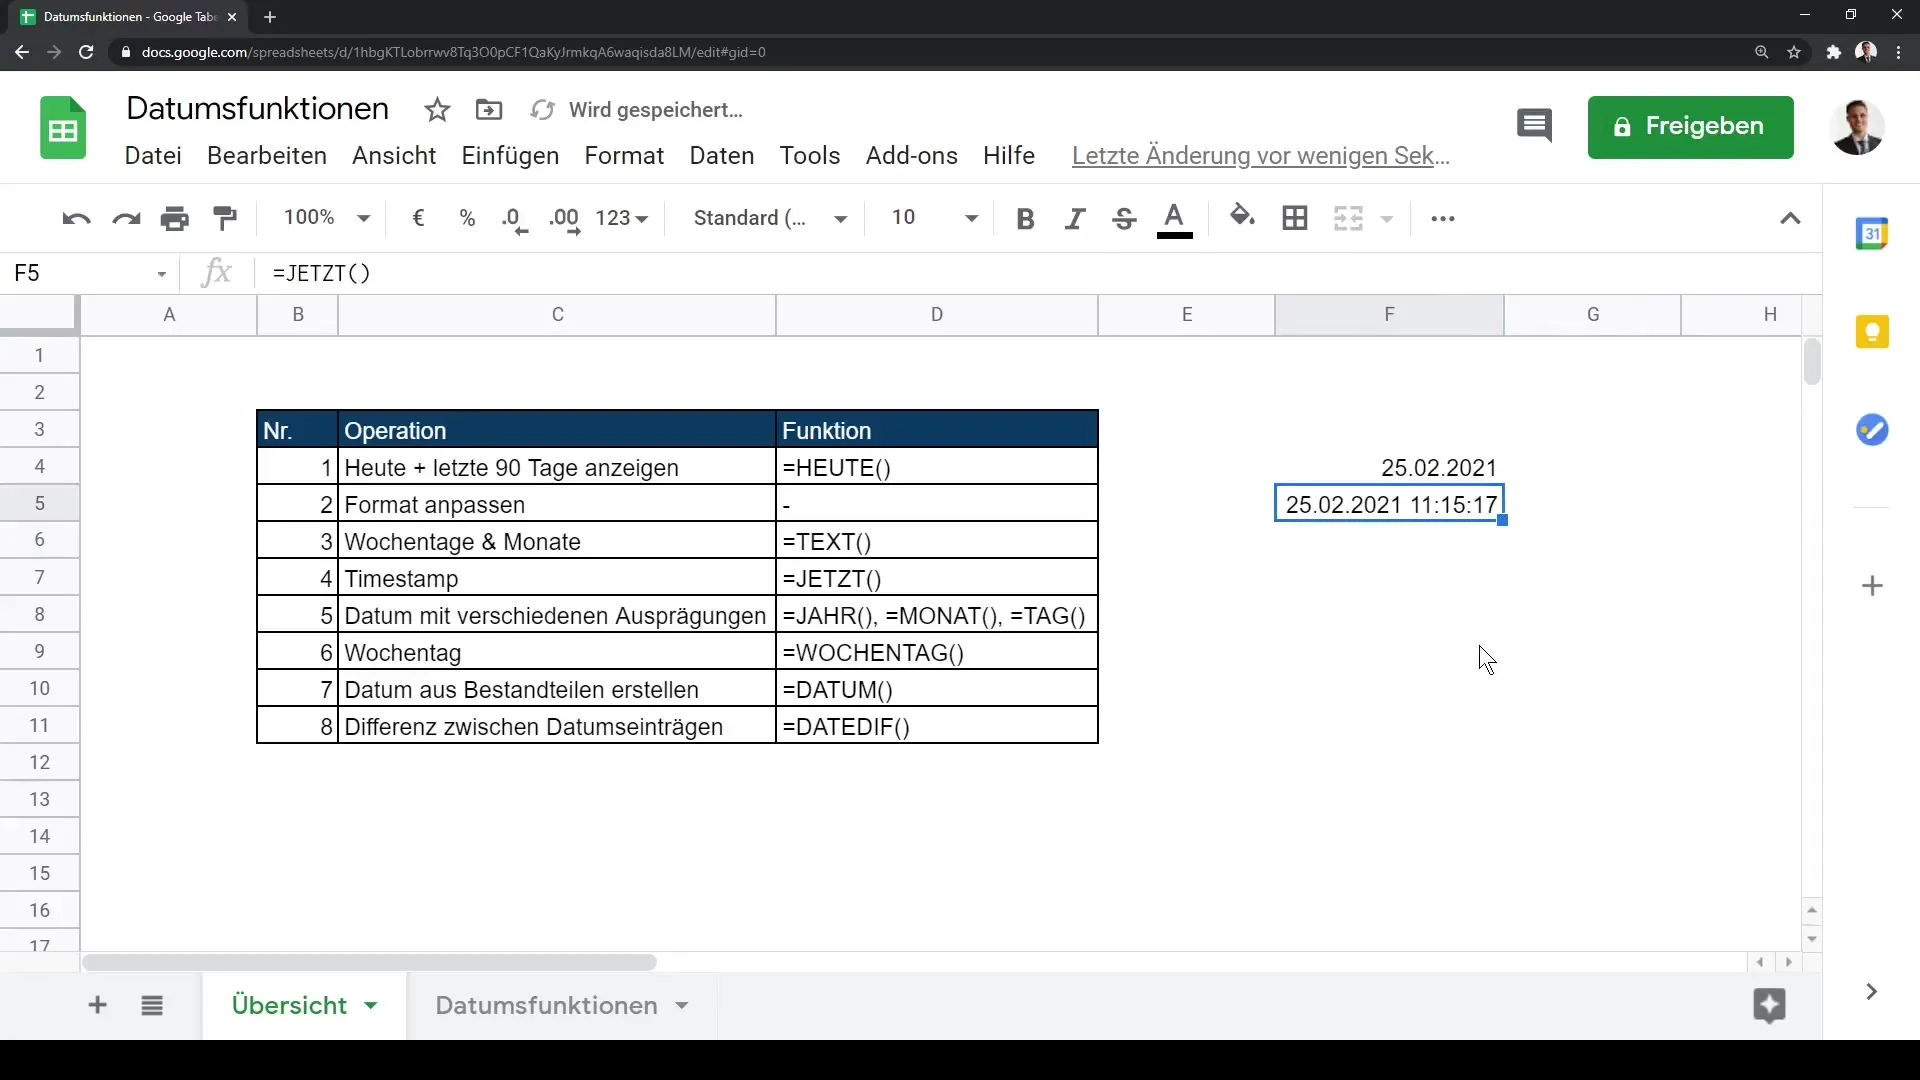Click the merge cells icon
This screenshot has width=1920, height=1080.
pos(1348,218)
